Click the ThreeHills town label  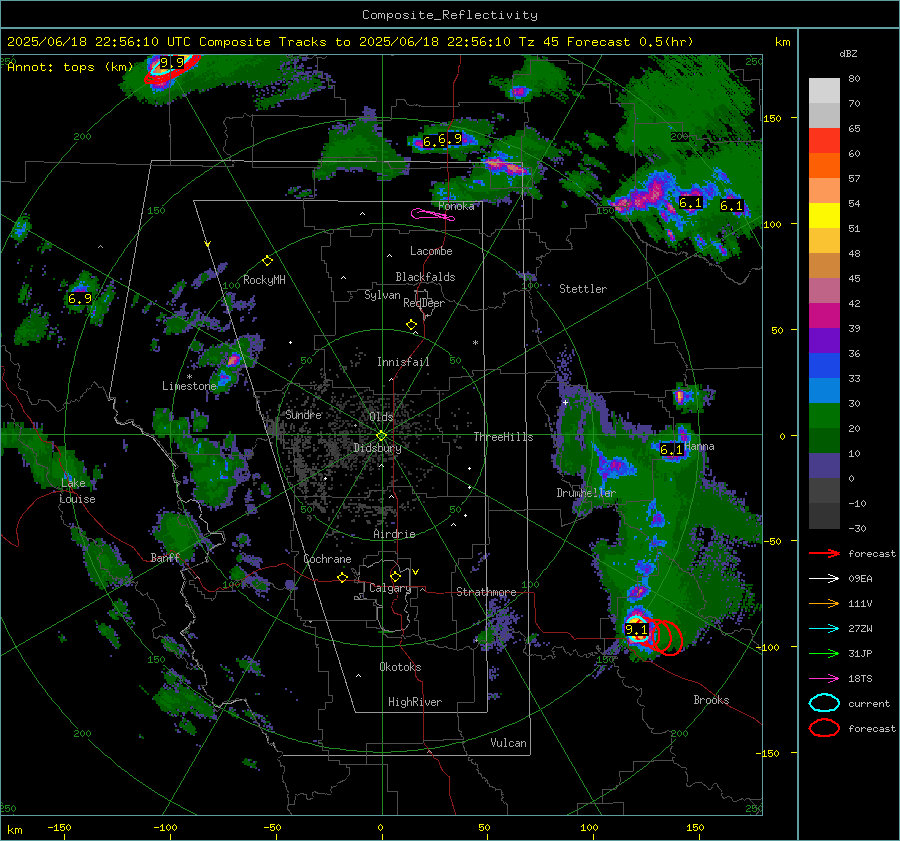click(x=503, y=437)
